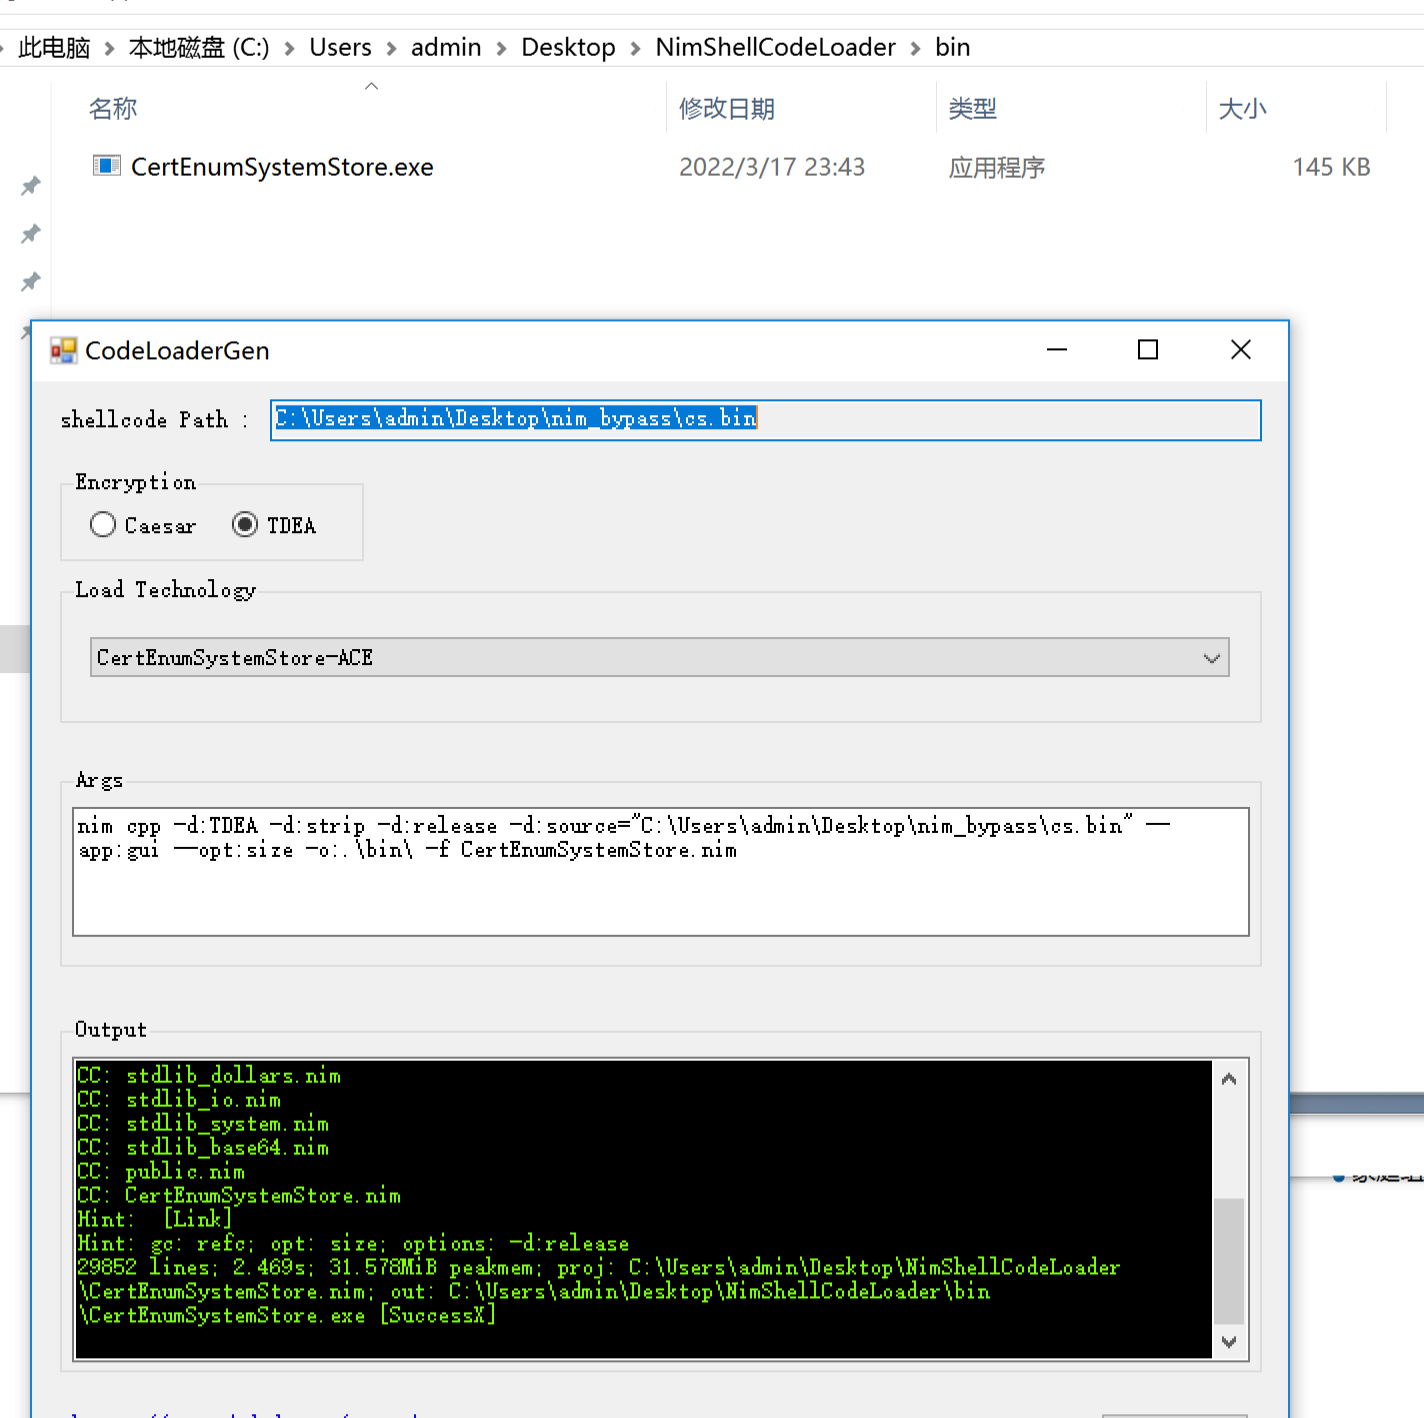Click the CodeLoaderGen window app icon
This screenshot has height=1418, width=1424.
pyautogui.click(x=64, y=350)
